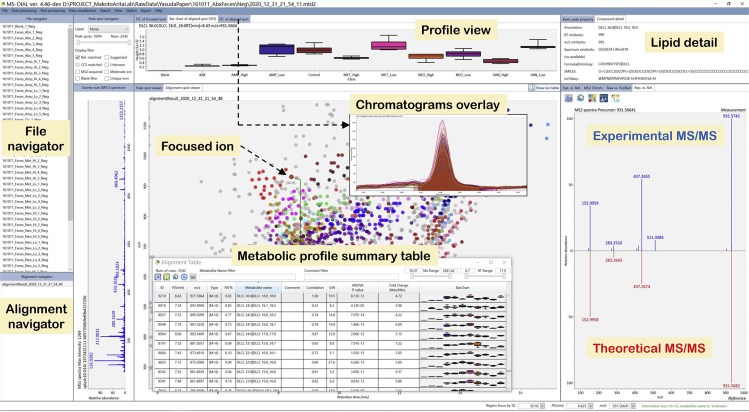749x412 pixels.
Task: Select Alignment Table row with ID 9218
Action: coord(332,296)
